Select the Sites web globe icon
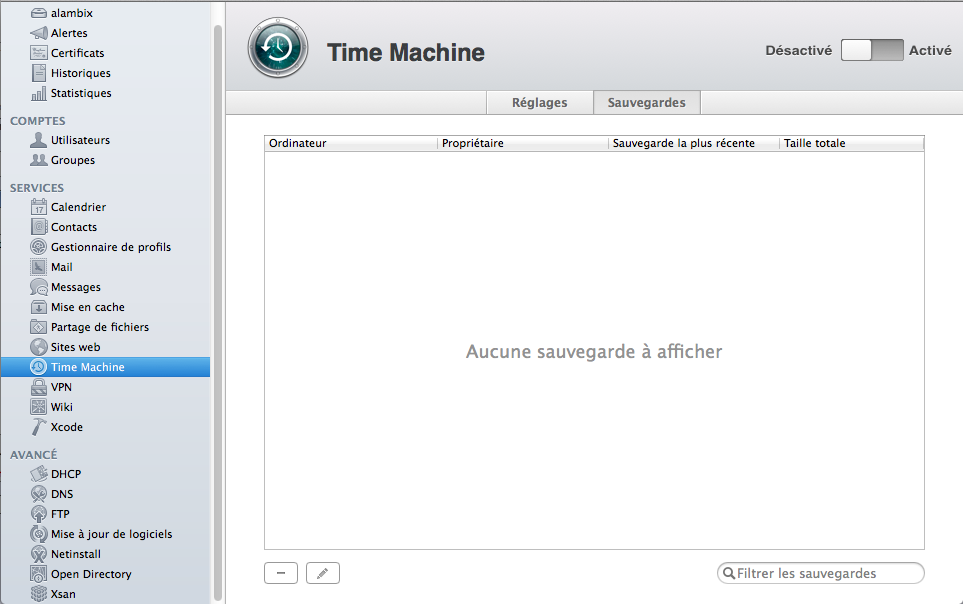 pyautogui.click(x=39, y=347)
